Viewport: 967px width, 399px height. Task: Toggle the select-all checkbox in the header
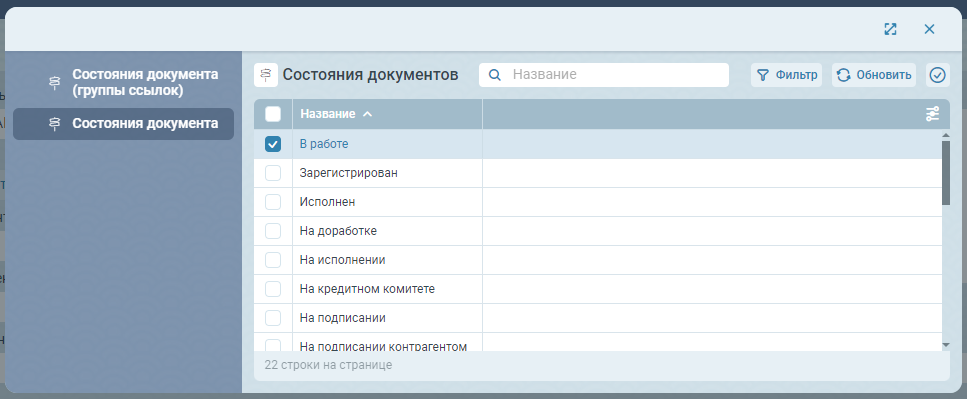coord(273,114)
